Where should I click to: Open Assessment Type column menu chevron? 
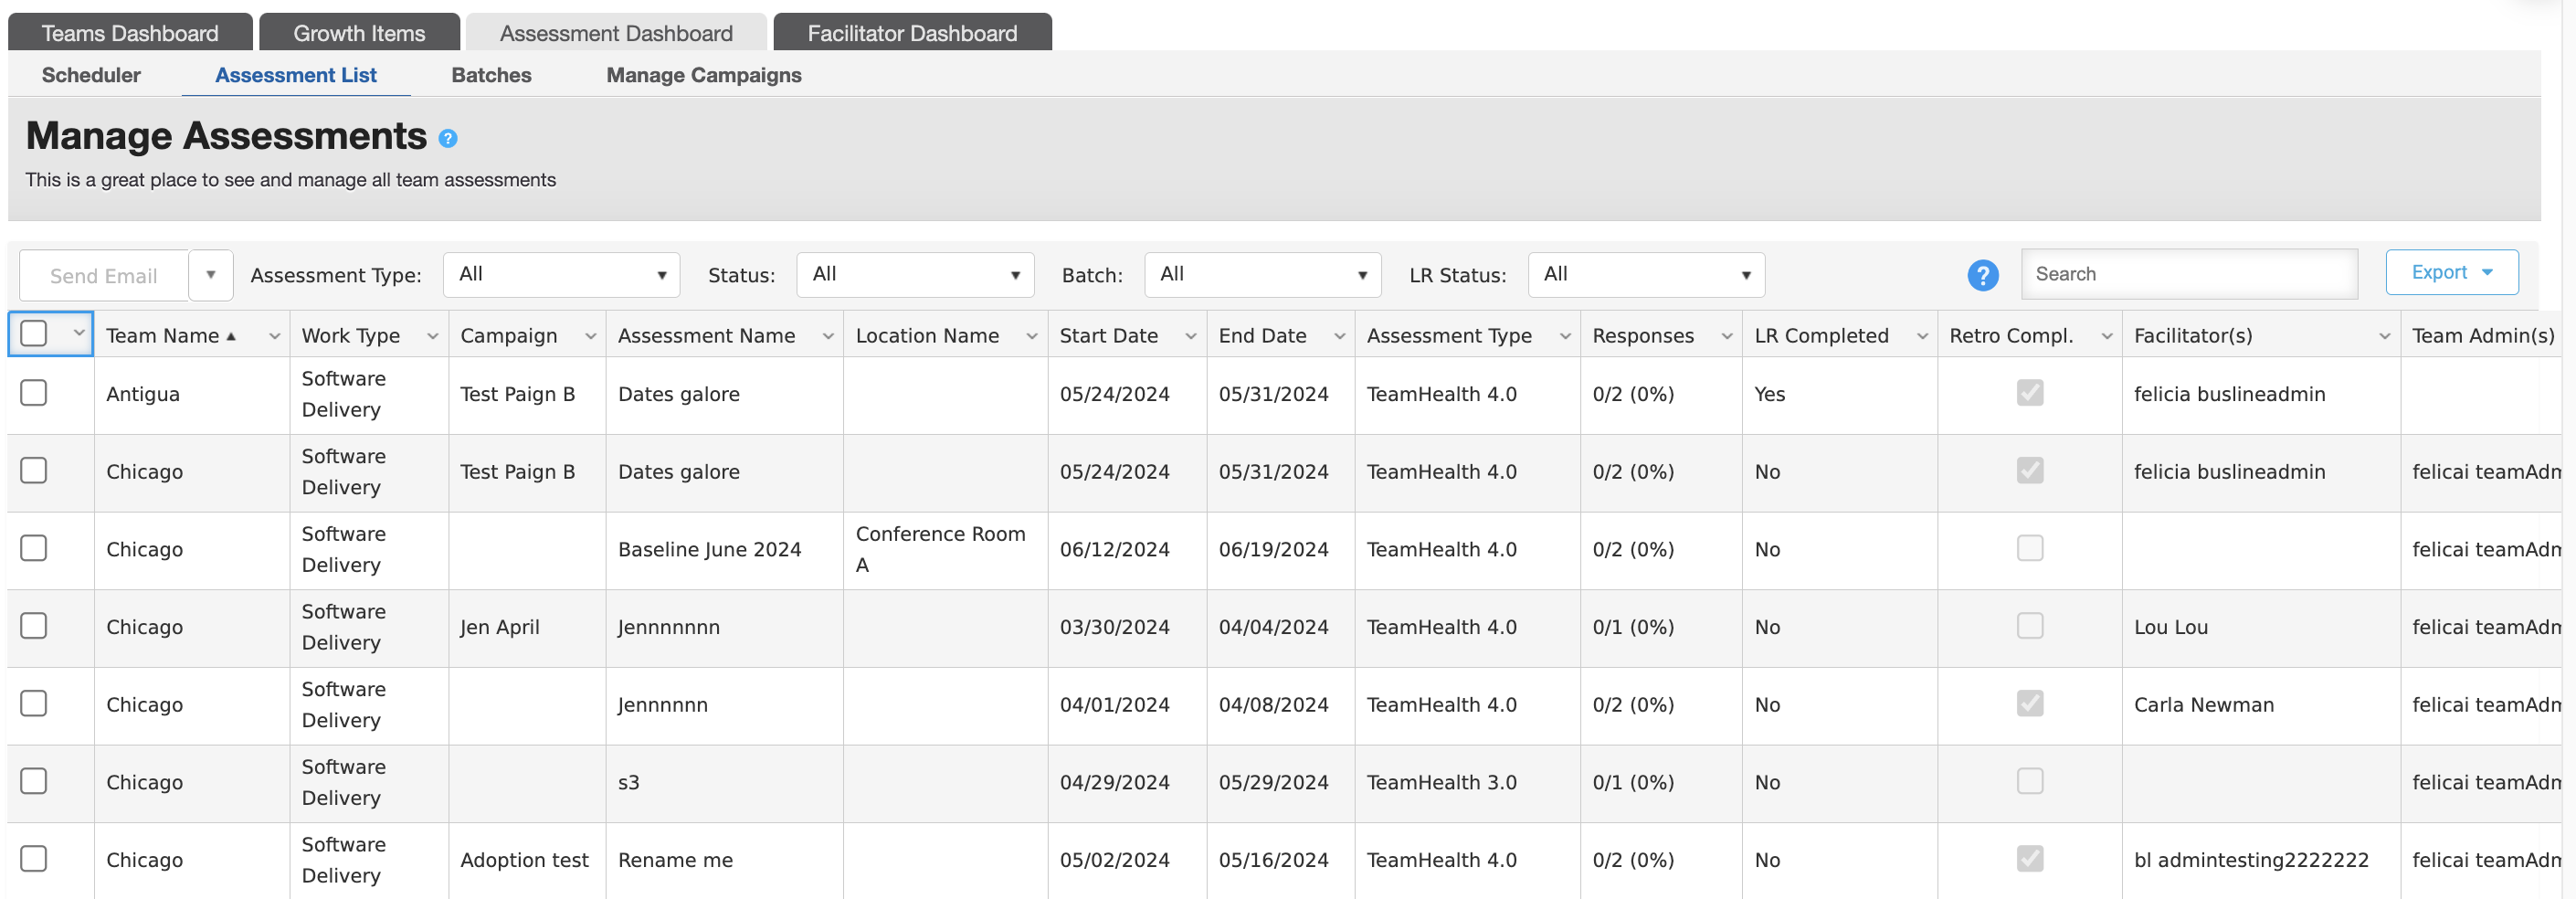(x=1565, y=337)
